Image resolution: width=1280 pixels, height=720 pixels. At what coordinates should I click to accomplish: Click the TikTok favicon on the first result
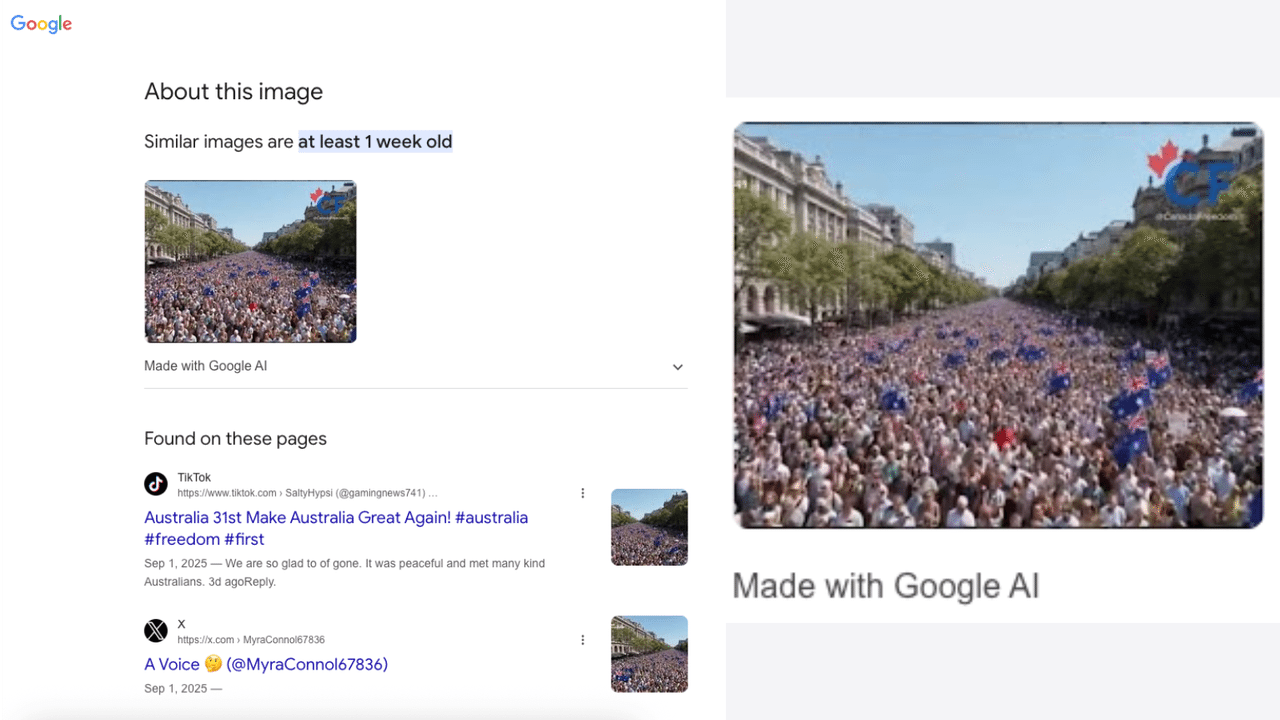(x=155, y=484)
